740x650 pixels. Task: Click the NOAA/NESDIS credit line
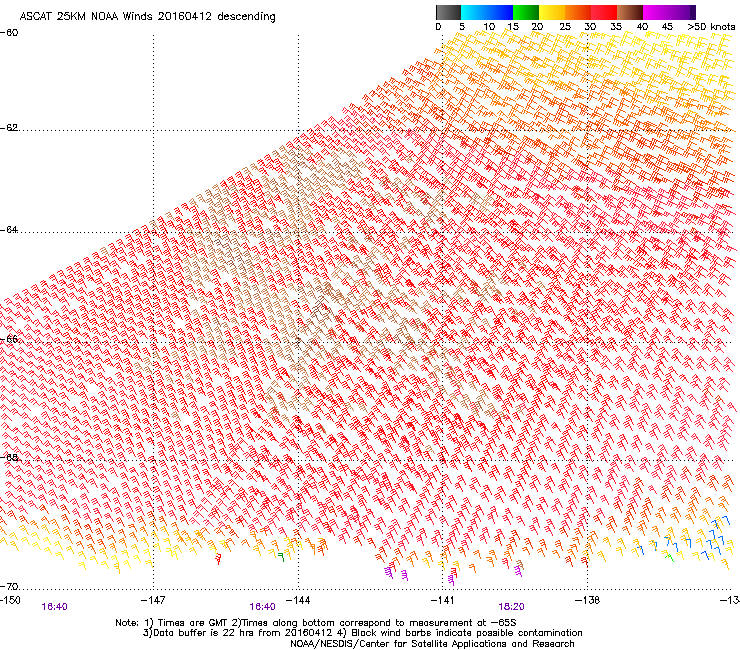pyautogui.click(x=432, y=644)
